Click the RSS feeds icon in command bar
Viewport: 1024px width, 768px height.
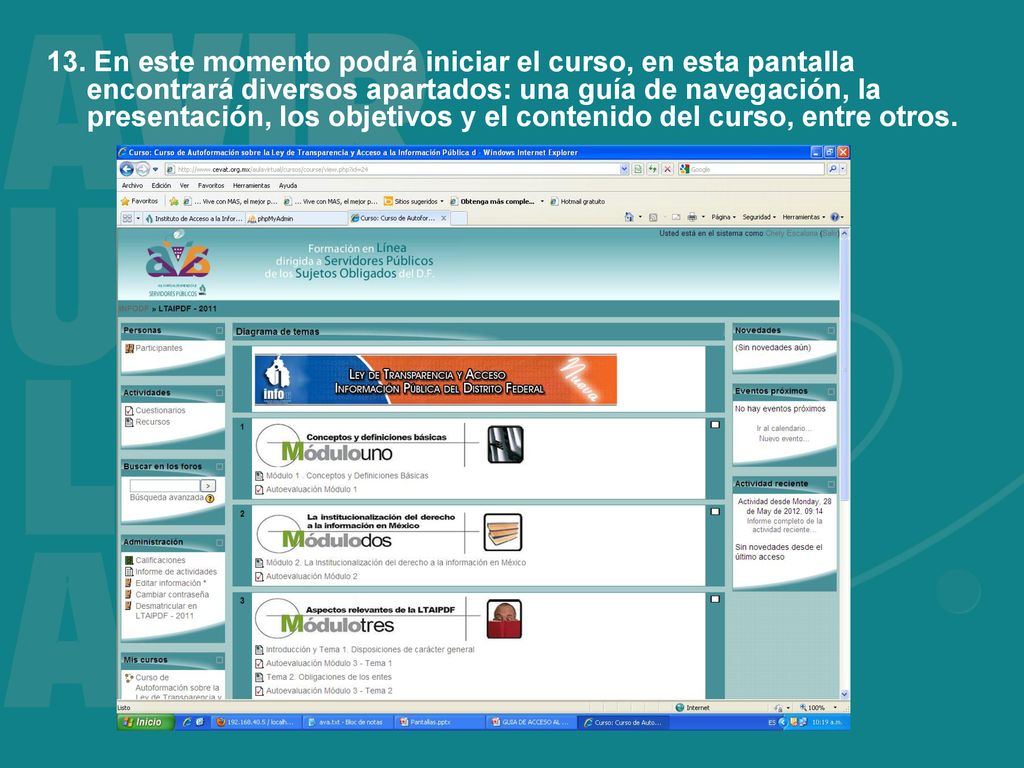click(x=652, y=217)
